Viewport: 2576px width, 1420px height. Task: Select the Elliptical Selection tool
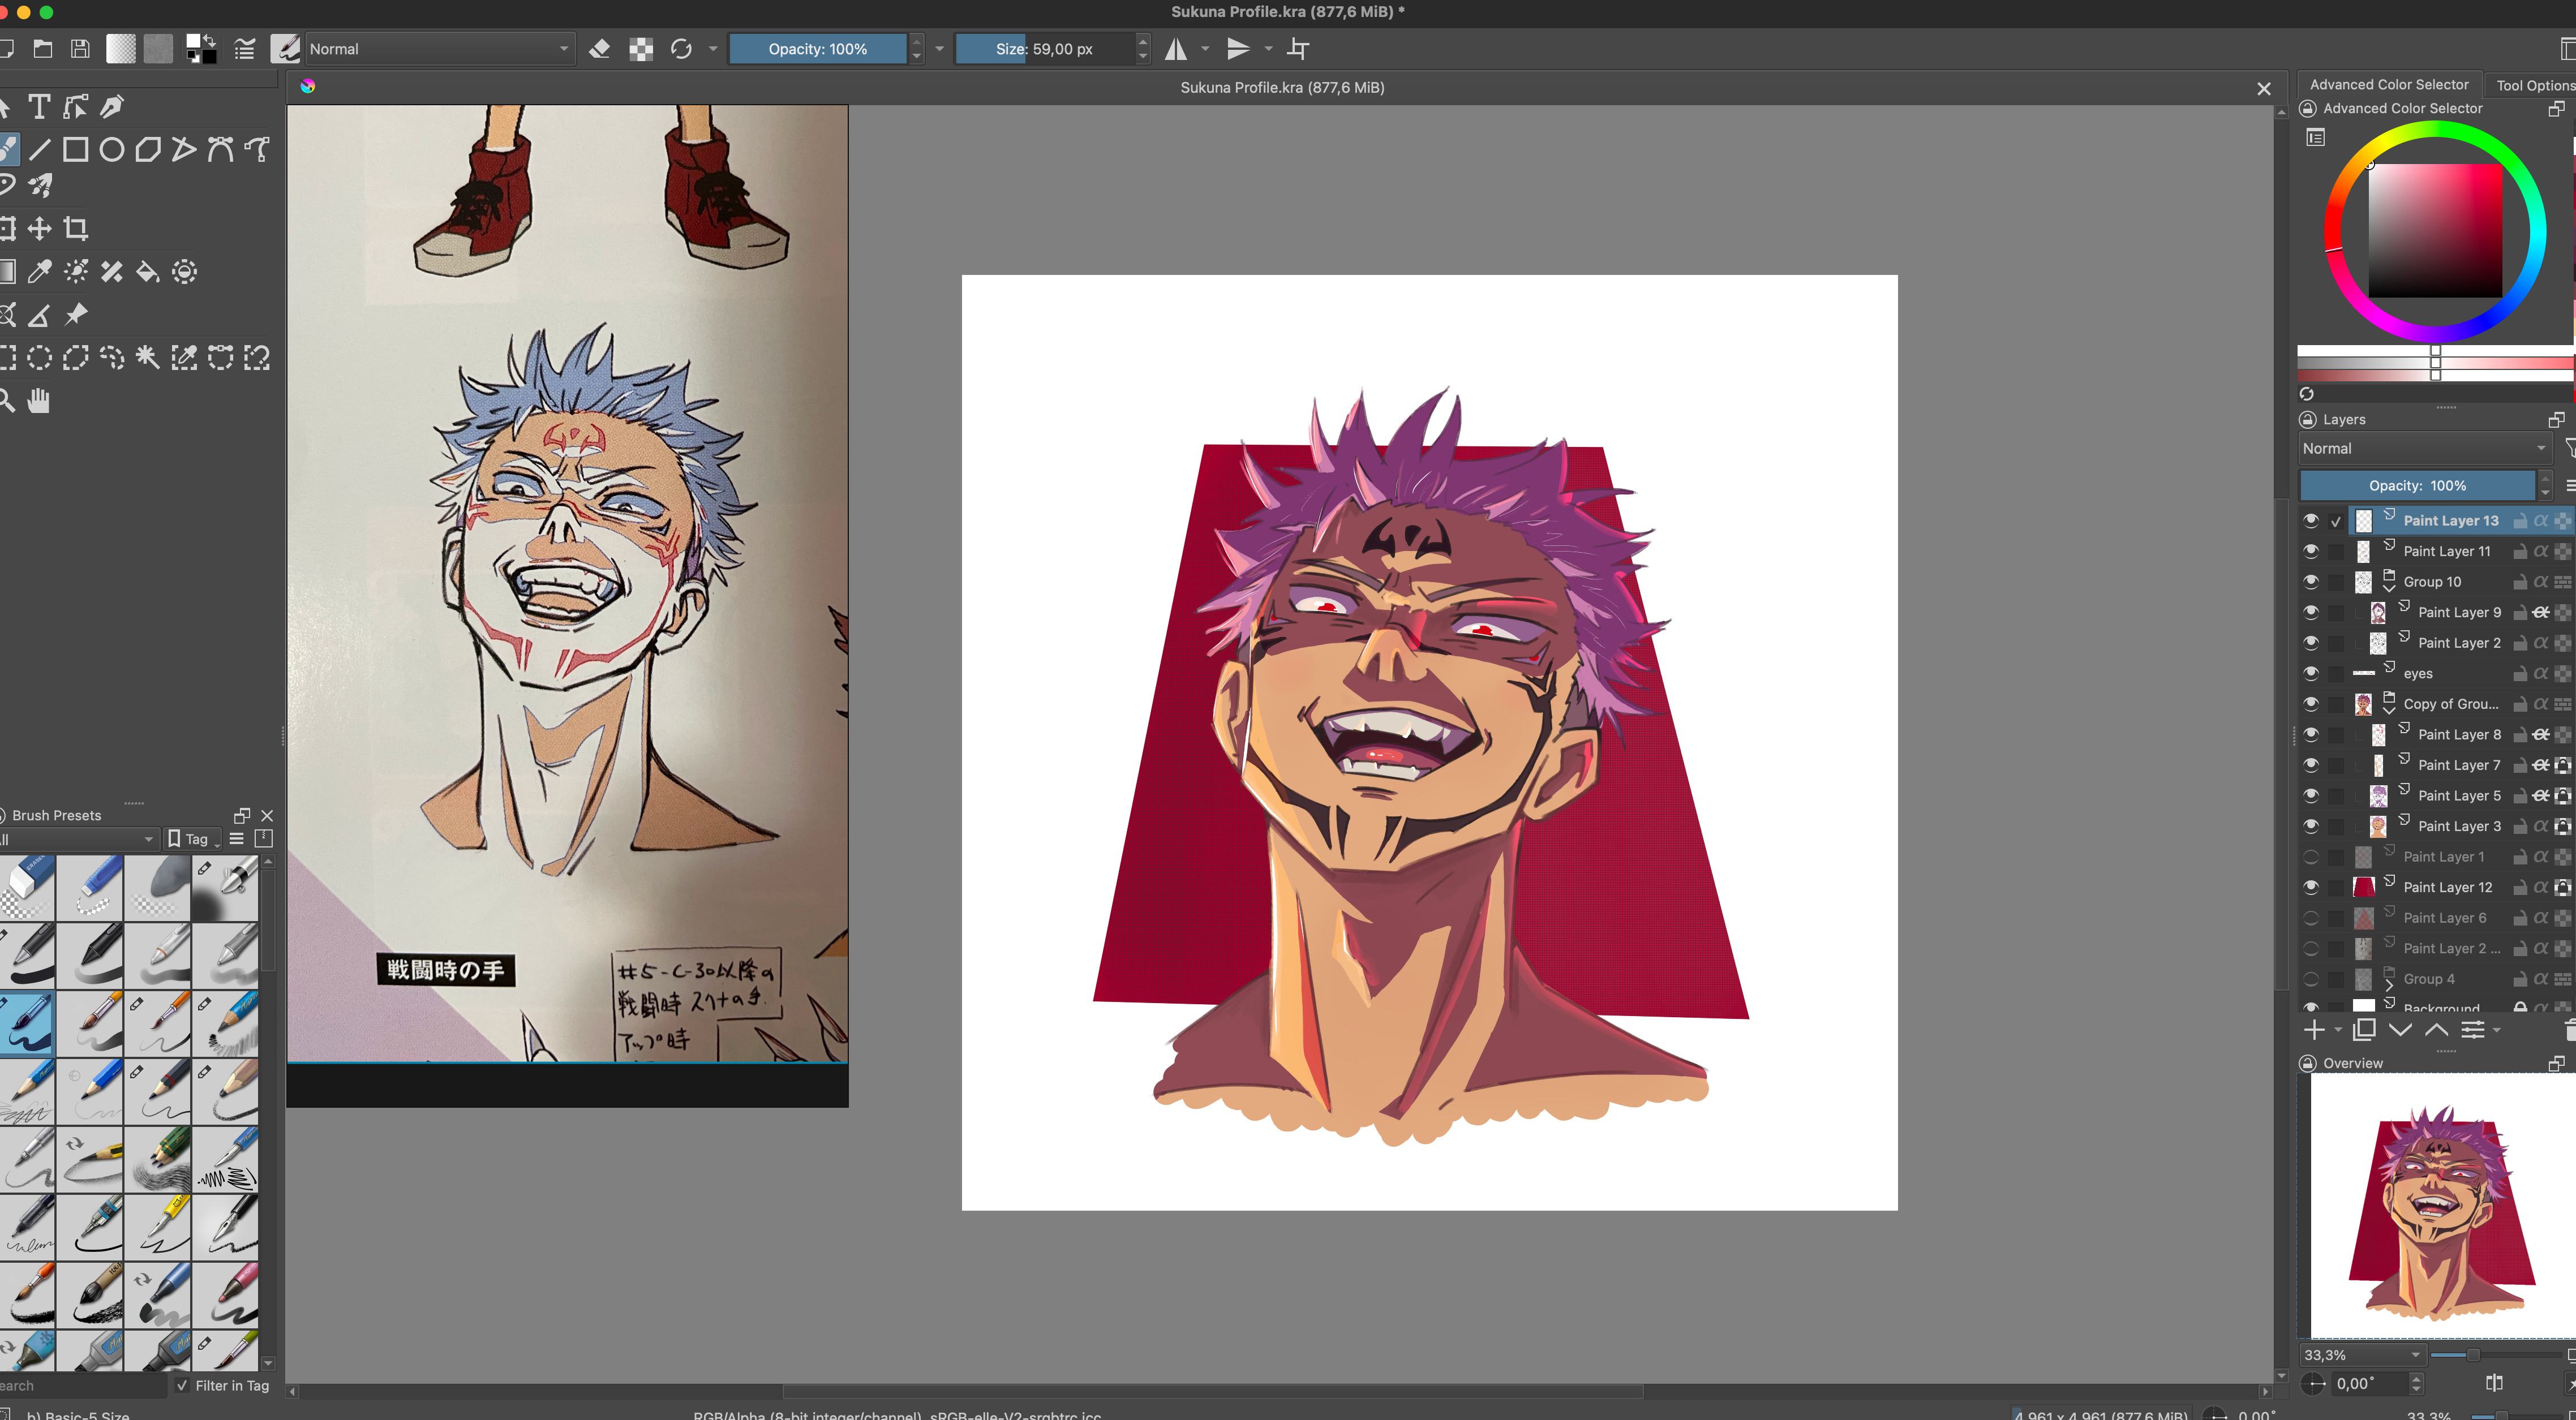(x=39, y=358)
